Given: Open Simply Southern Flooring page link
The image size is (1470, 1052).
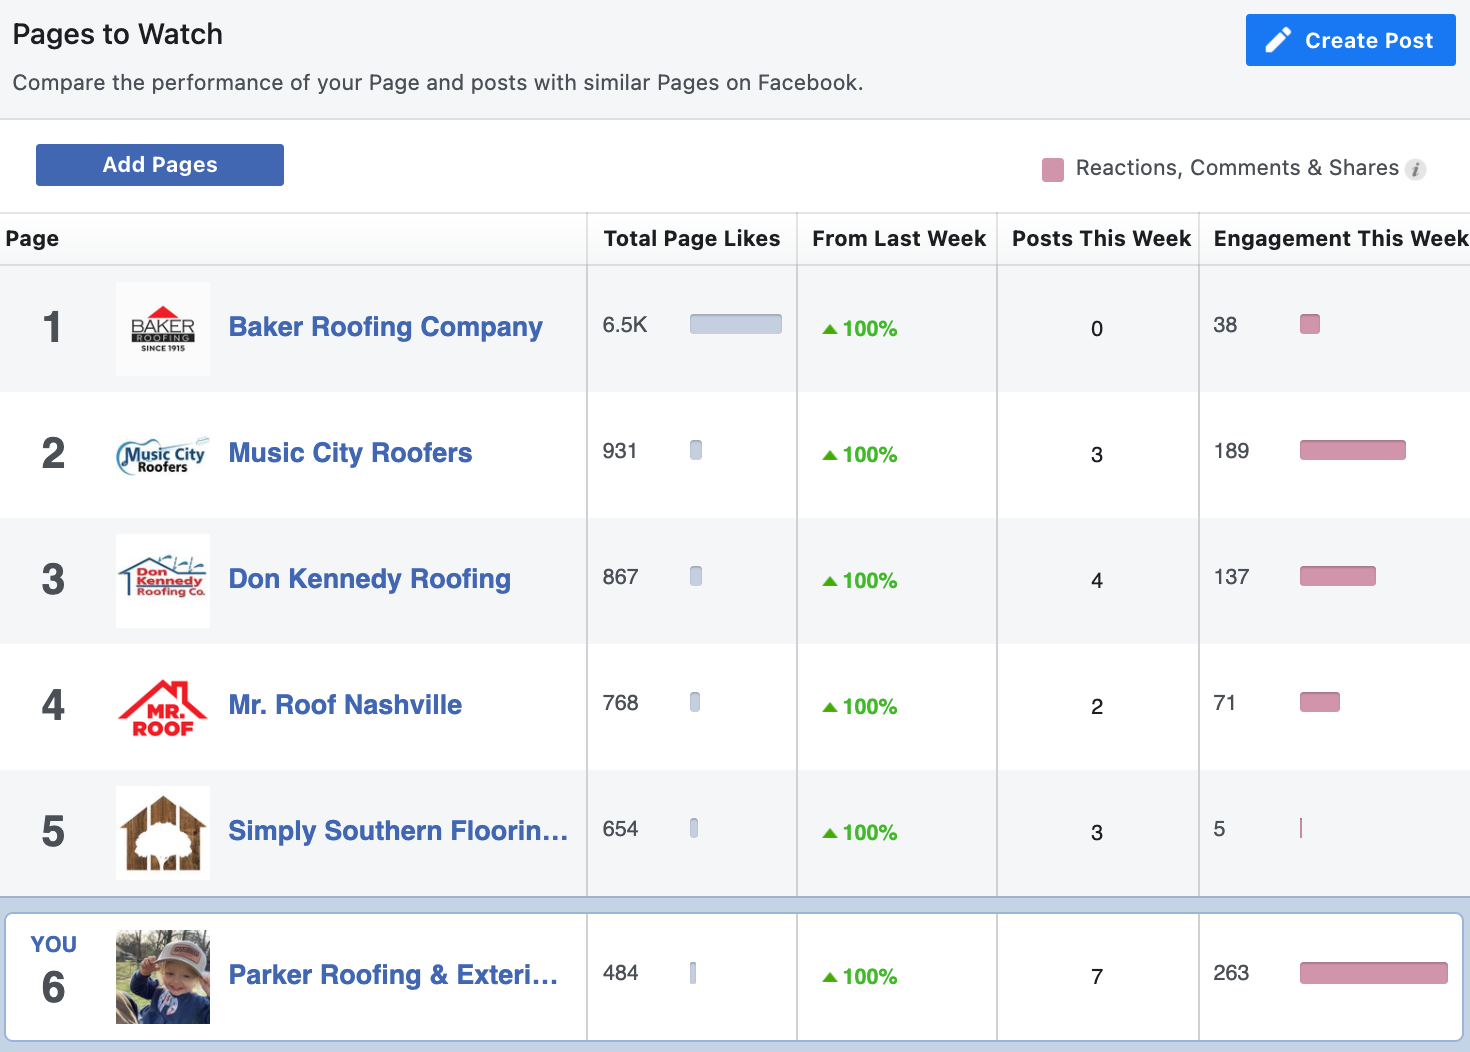Looking at the screenshot, I should click(x=398, y=831).
